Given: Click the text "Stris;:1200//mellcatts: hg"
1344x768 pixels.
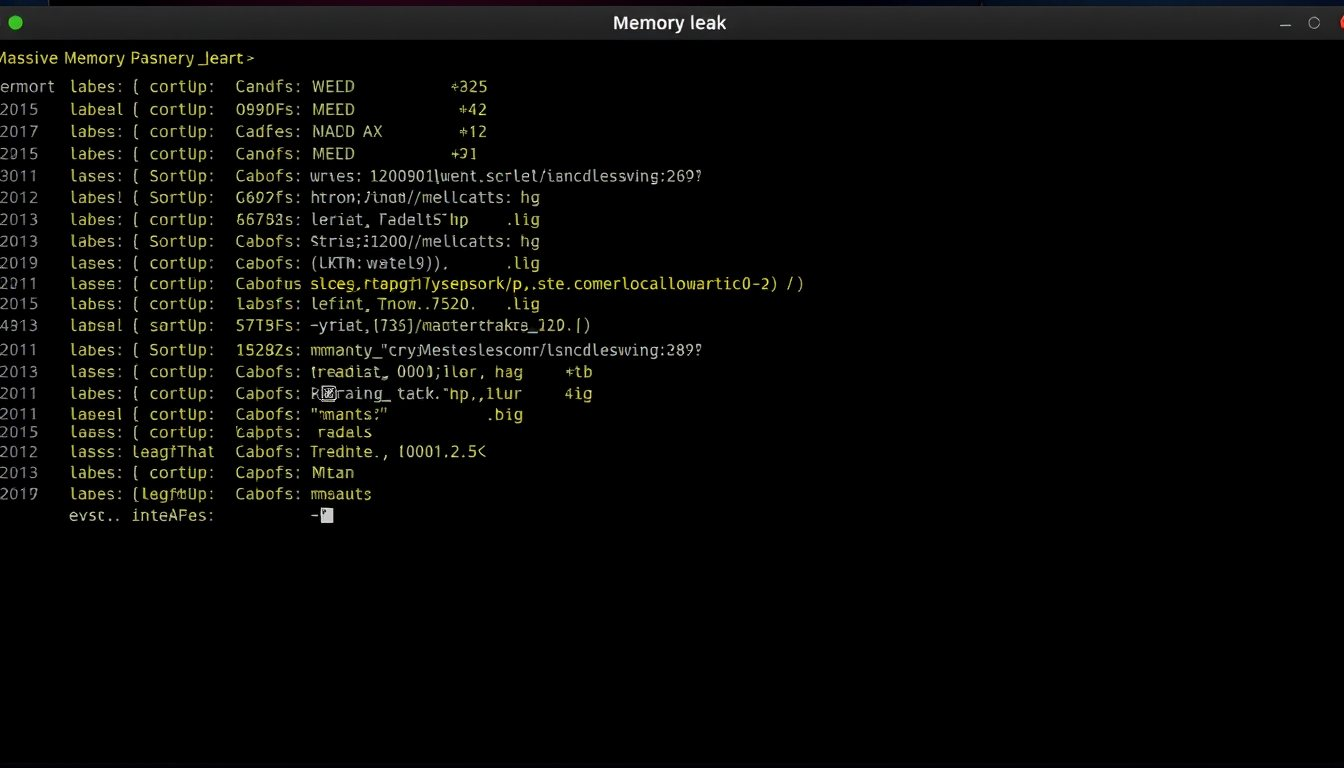Looking at the screenshot, I should click(x=425, y=241).
